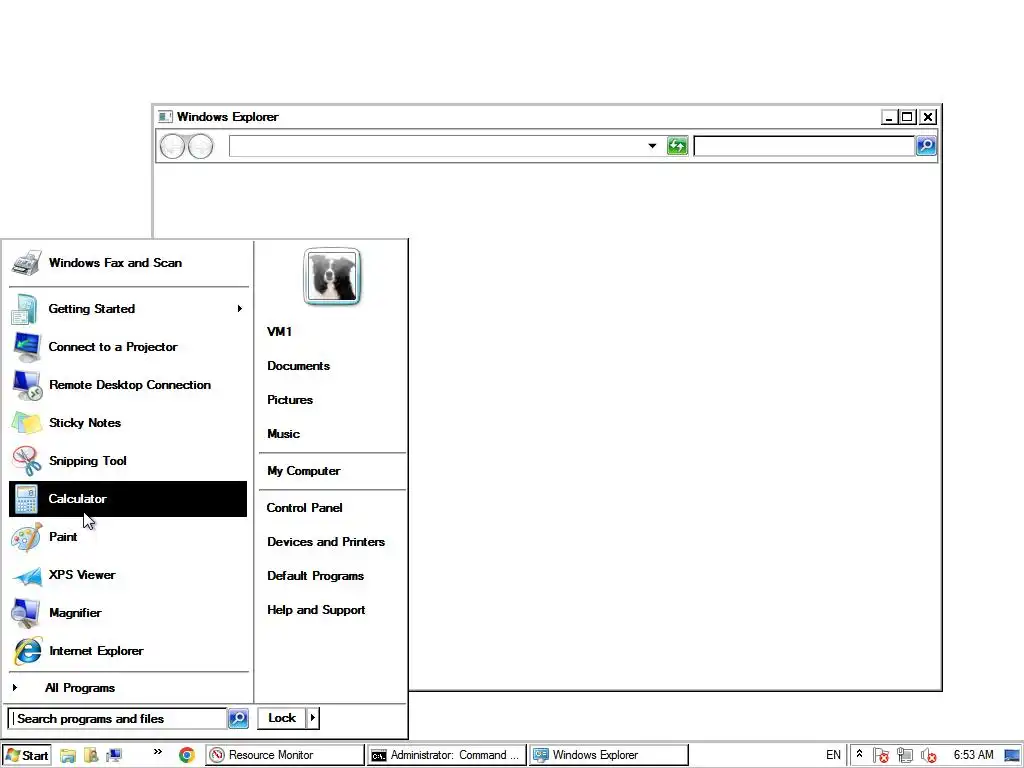Click the Windows Explorer taskbar button
The image size is (1024, 768).
pos(609,755)
